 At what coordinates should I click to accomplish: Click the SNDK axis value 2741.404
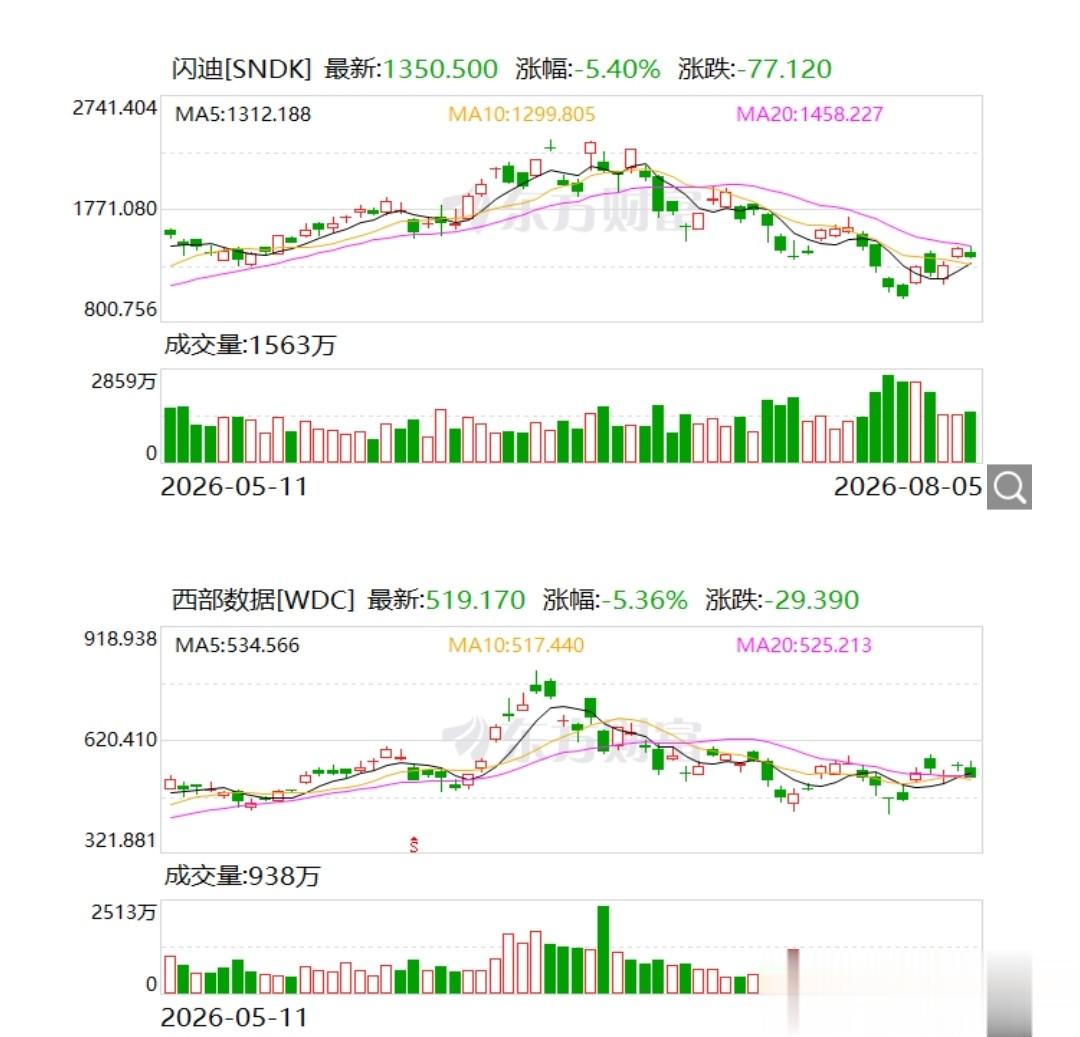point(114,107)
